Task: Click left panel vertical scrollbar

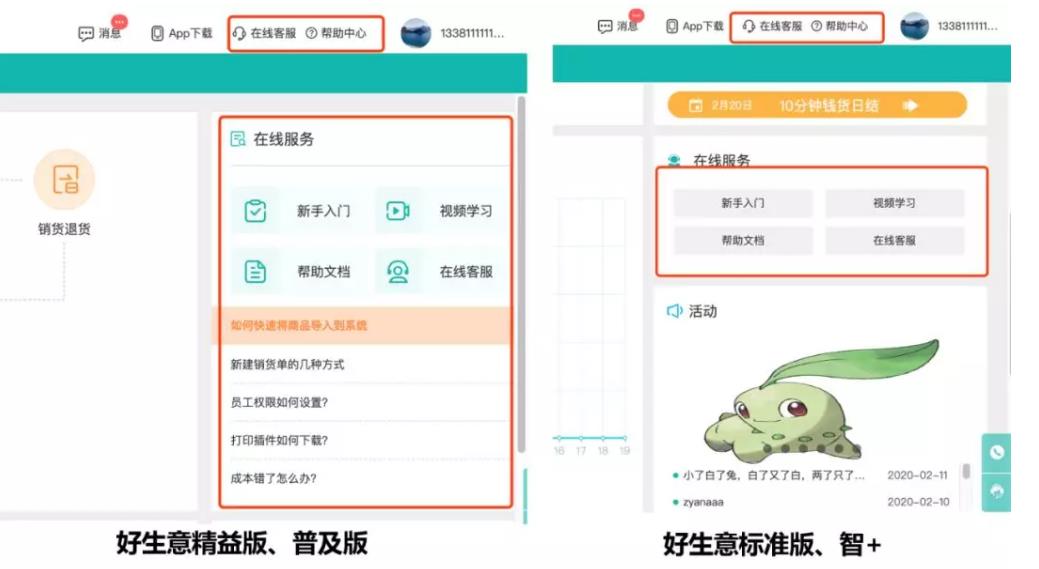Action: click(521, 274)
